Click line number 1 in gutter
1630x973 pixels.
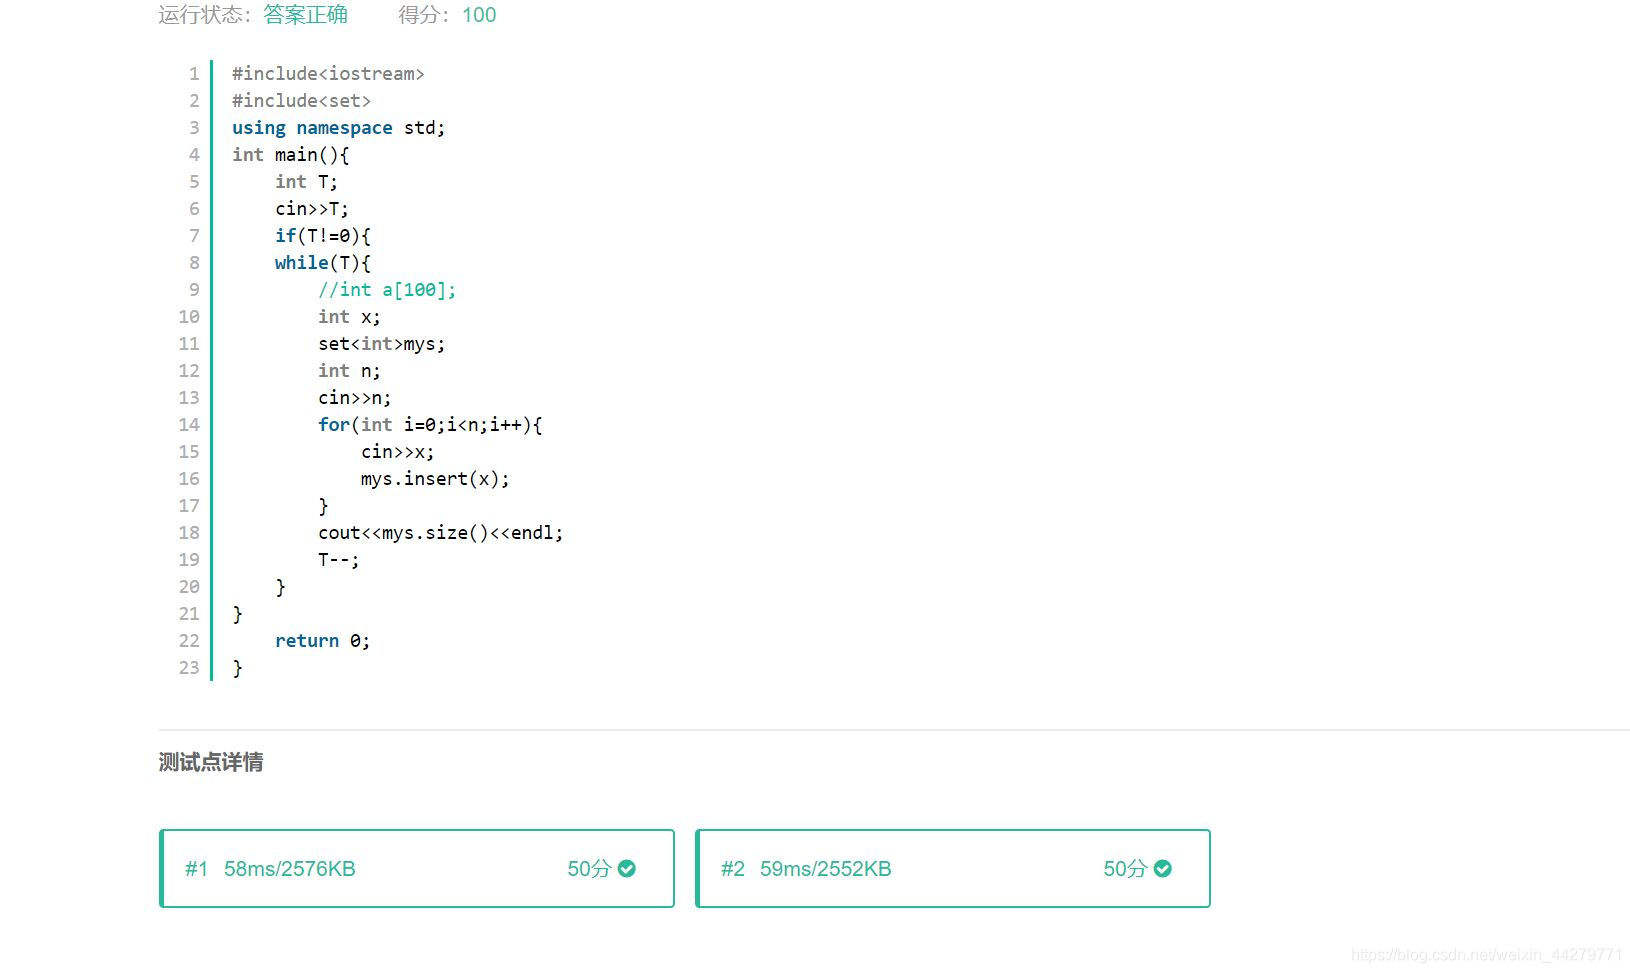point(194,74)
